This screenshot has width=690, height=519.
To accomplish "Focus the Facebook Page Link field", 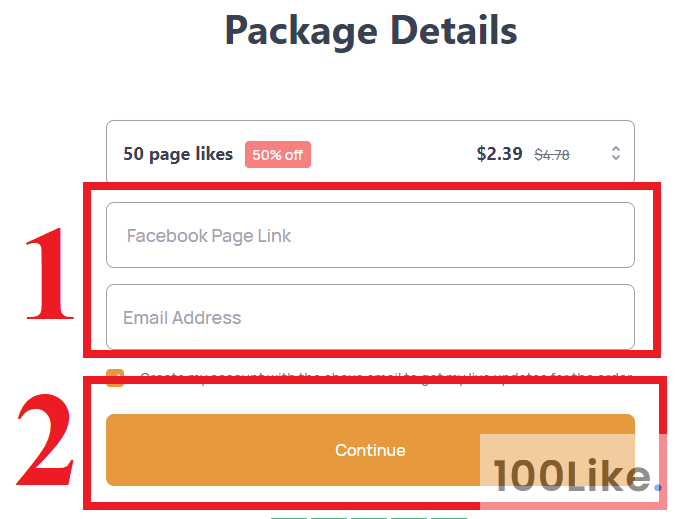I will click(370, 236).
